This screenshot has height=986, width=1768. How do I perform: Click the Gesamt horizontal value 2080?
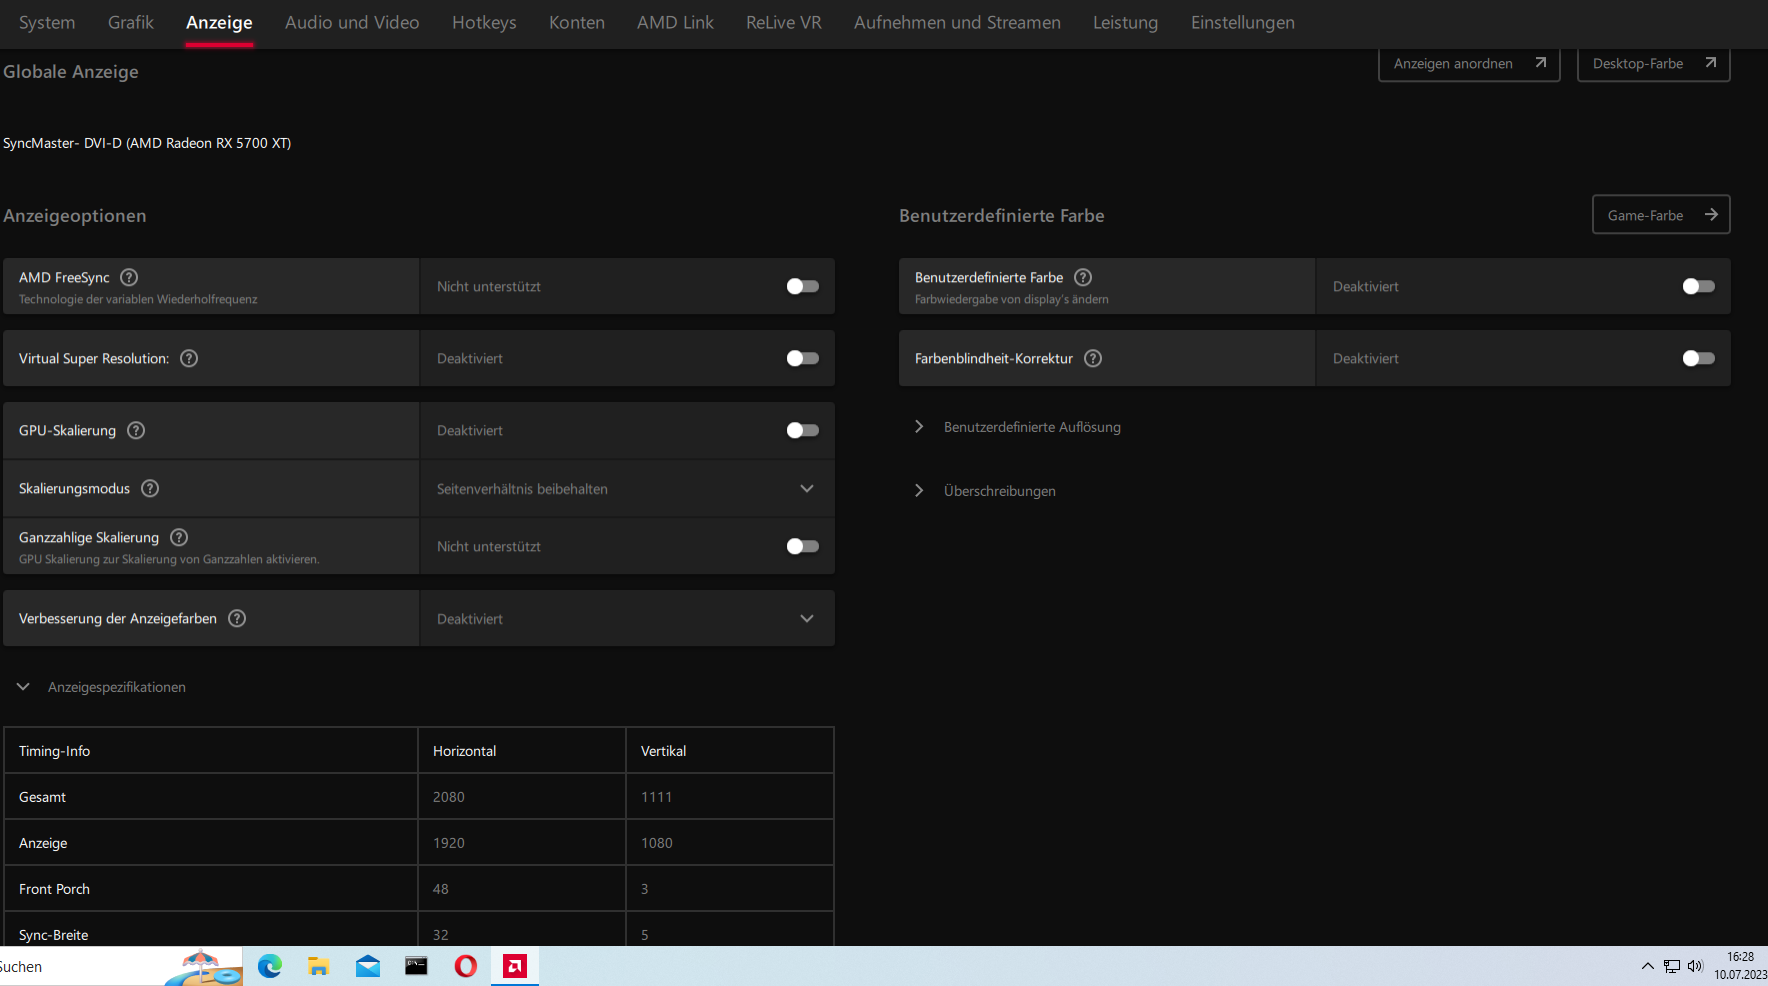pos(449,797)
